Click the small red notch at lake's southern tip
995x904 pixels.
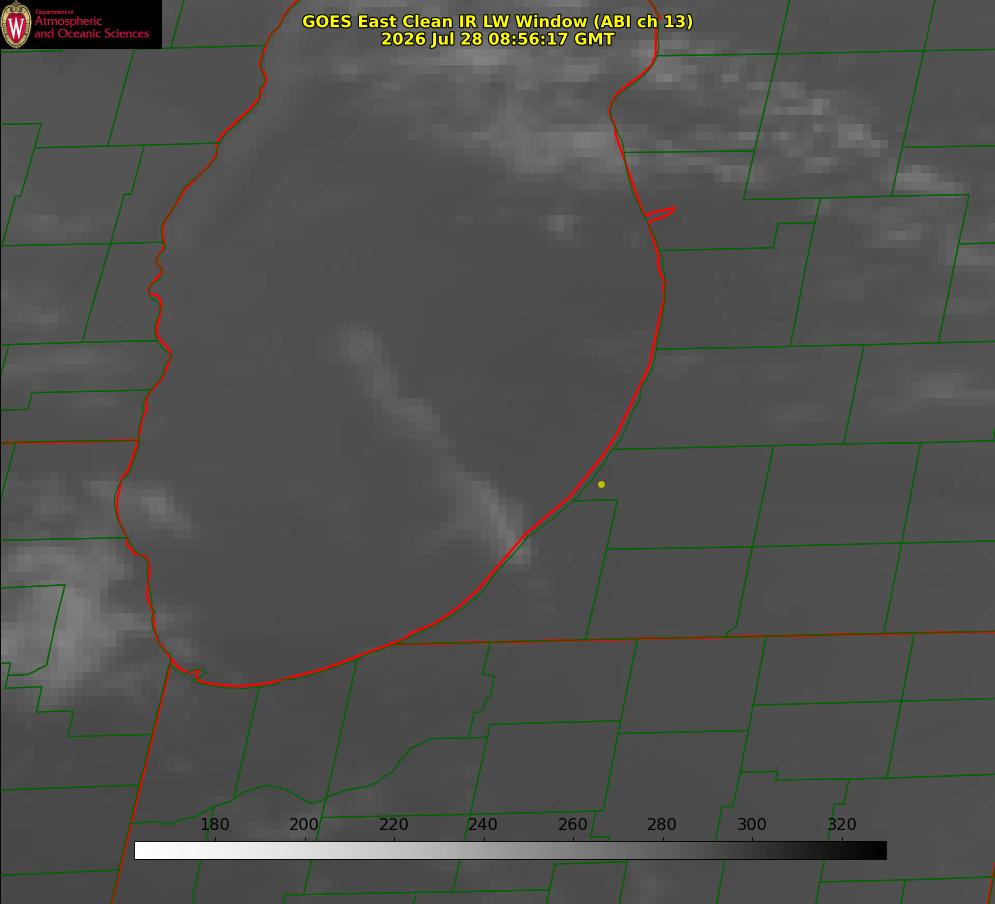(x=194, y=674)
